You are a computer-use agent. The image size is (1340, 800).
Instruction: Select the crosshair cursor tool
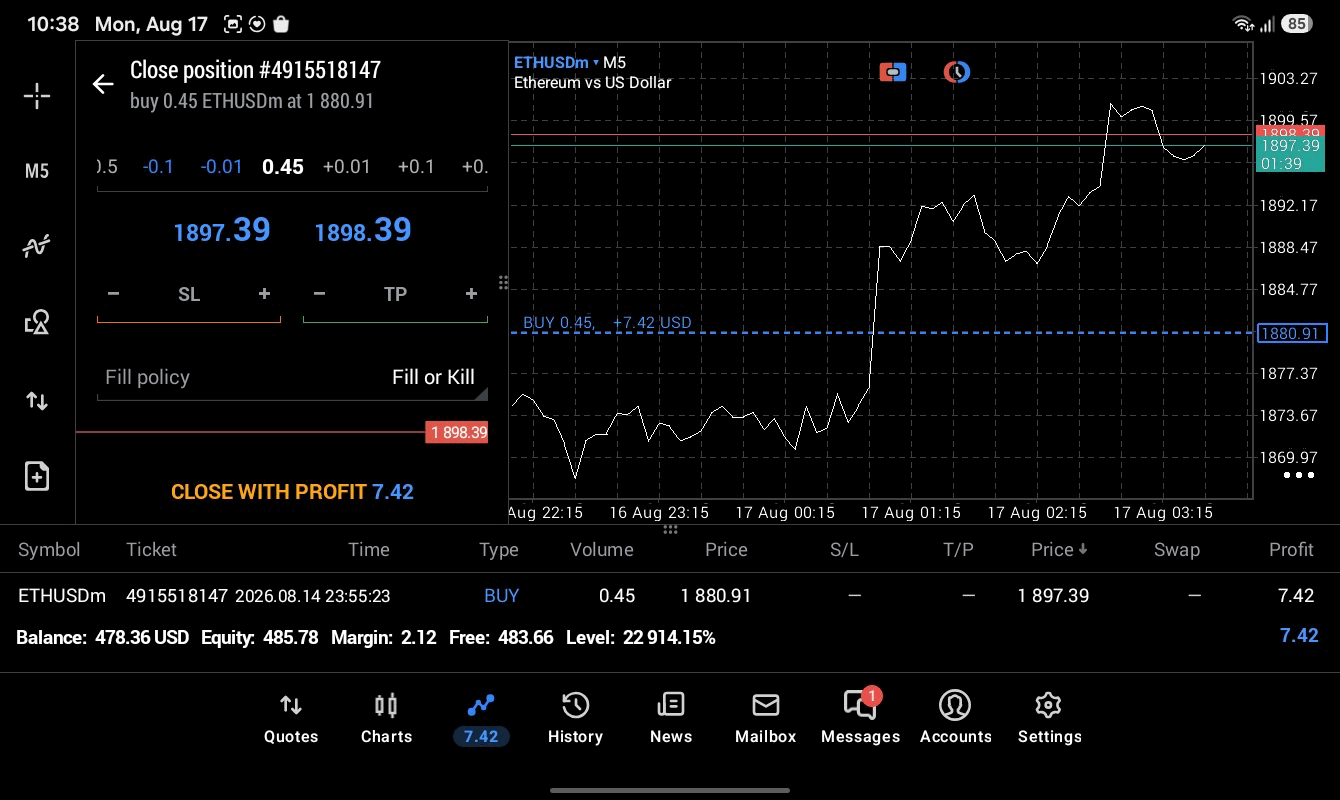(37, 96)
